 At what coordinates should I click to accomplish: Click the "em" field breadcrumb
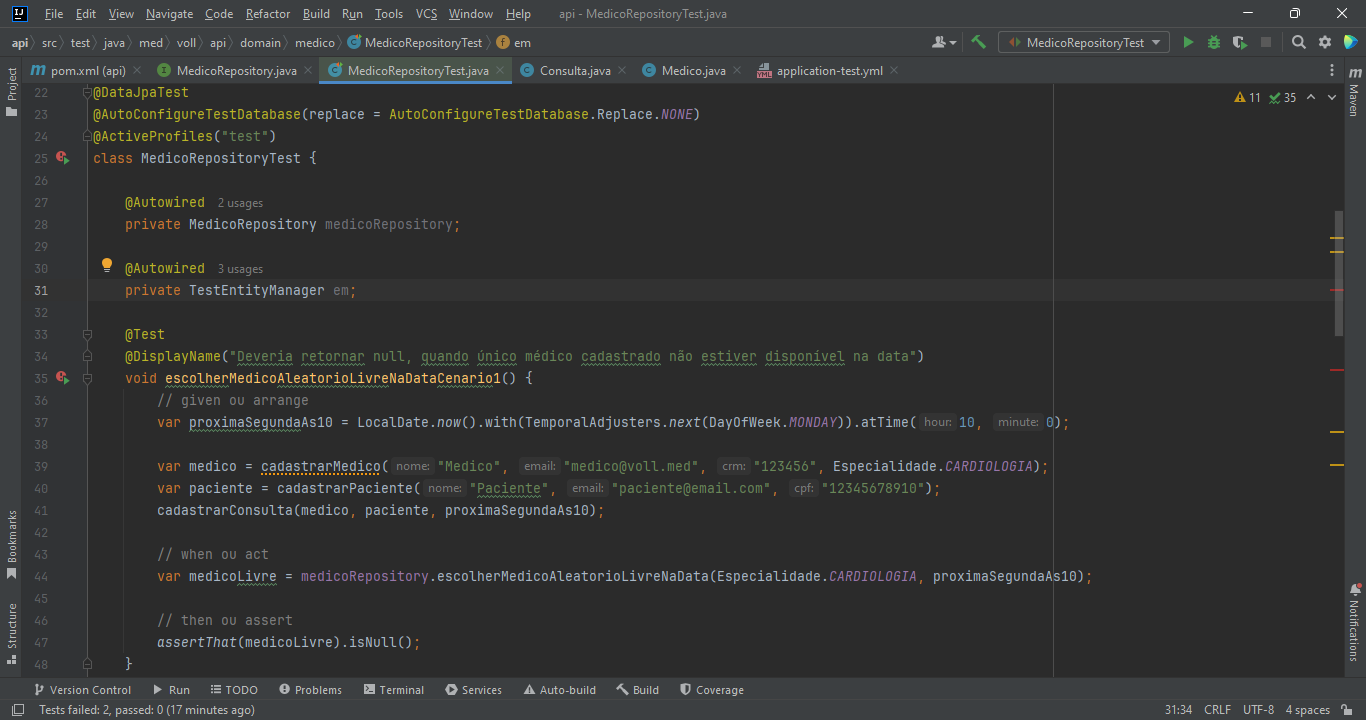[x=514, y=43]
